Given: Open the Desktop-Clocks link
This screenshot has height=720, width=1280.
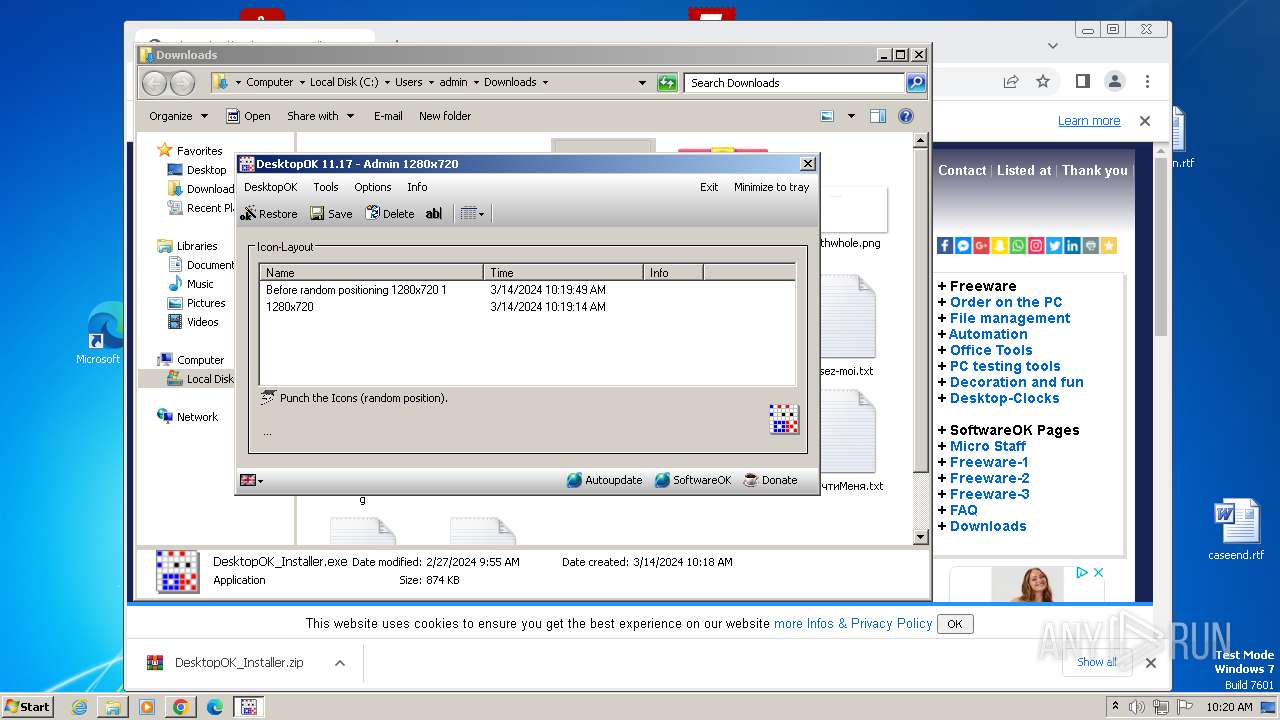Looking at the screenshot, I should (x=1004, y=398).
